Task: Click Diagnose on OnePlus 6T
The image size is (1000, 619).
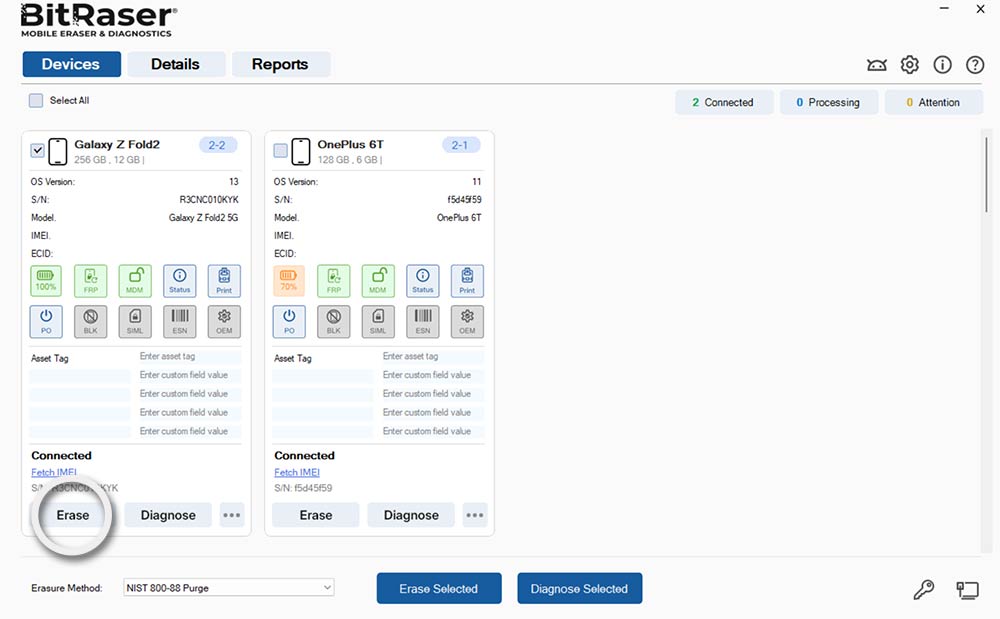Action: tap(411, 515)
